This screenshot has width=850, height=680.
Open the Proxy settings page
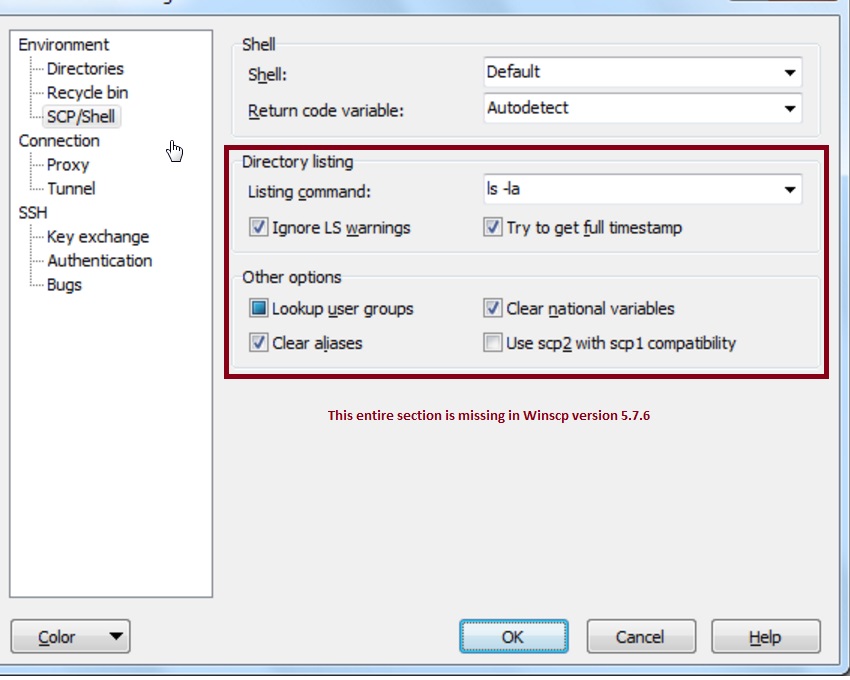click(x=68, y=164)
